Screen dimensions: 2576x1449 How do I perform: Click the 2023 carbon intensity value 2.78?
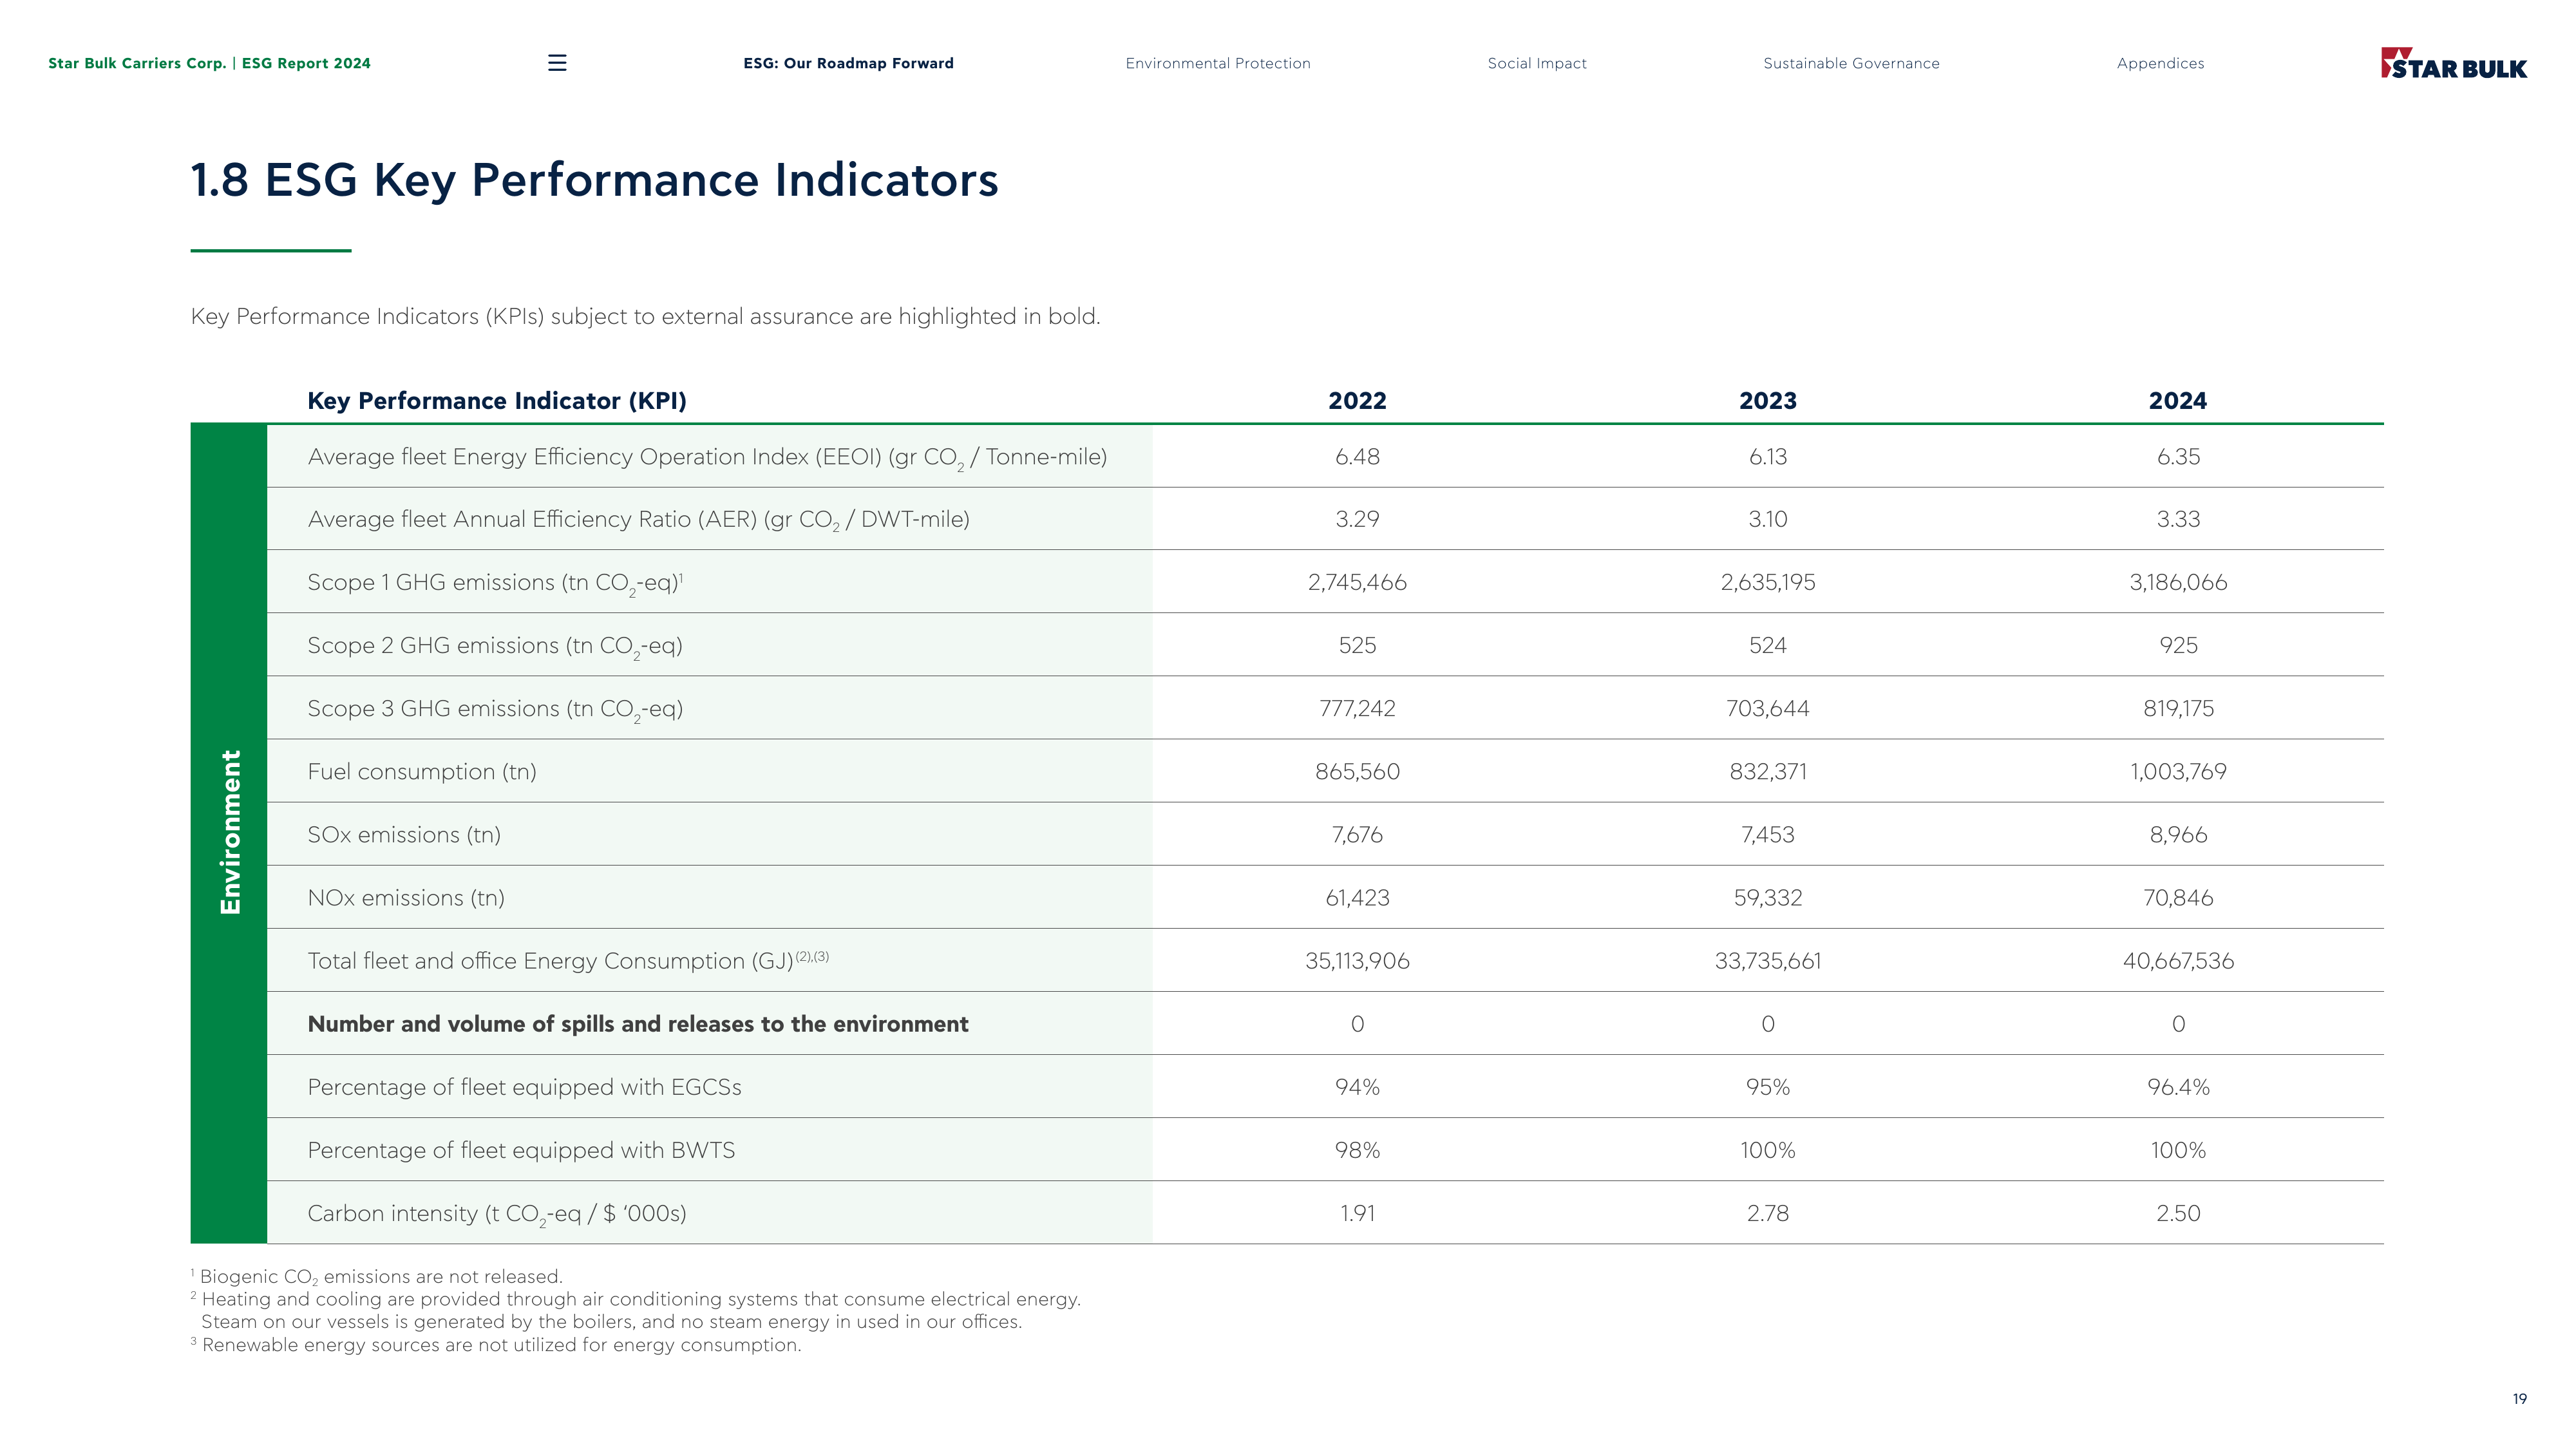coord(1767,1213)
